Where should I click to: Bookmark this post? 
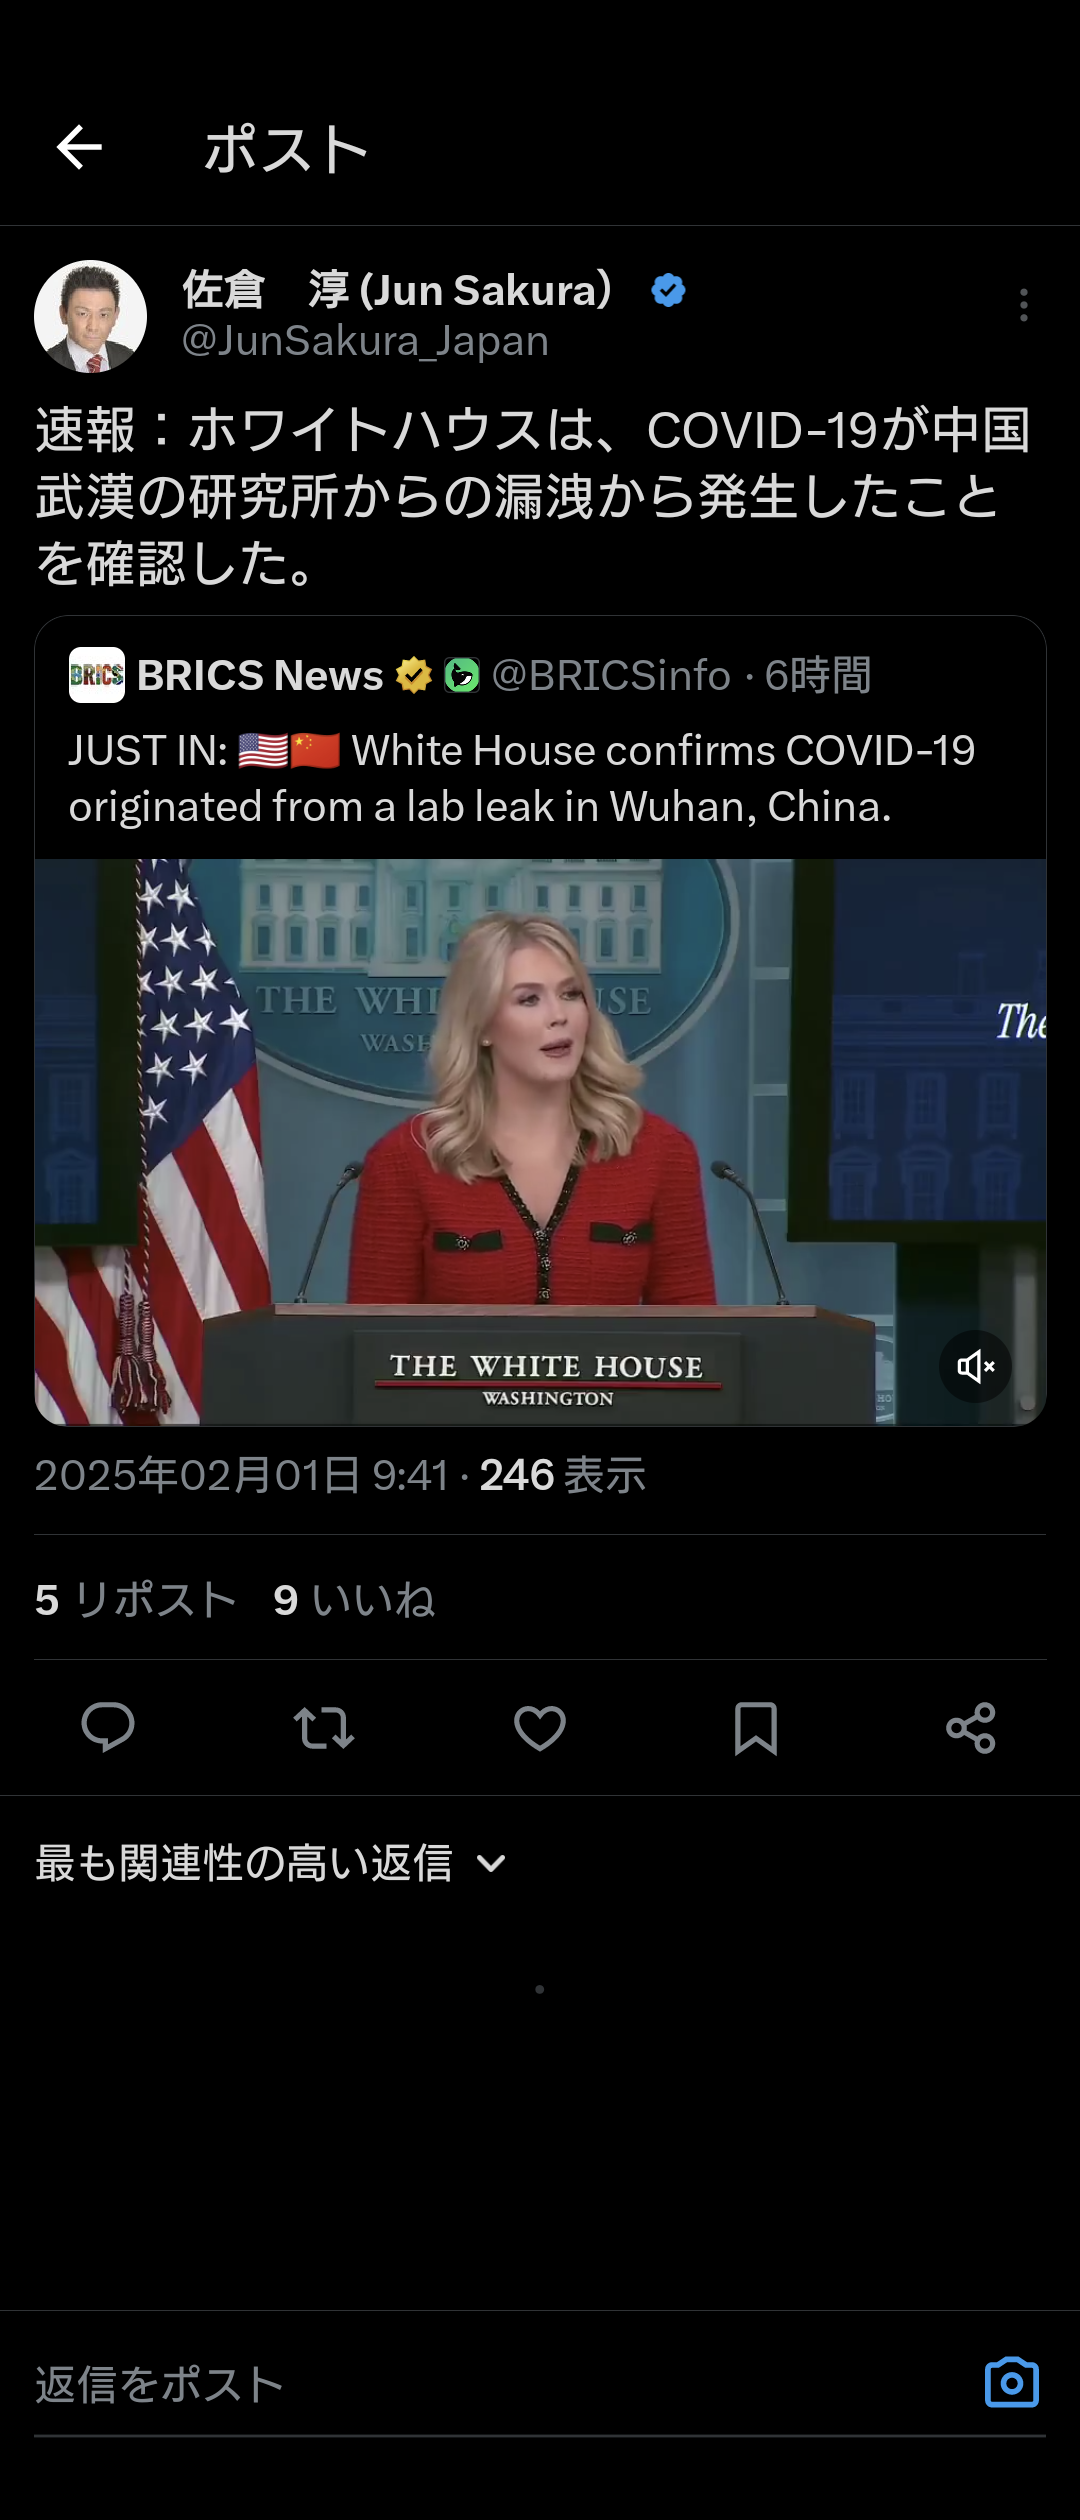(756, 1728)
